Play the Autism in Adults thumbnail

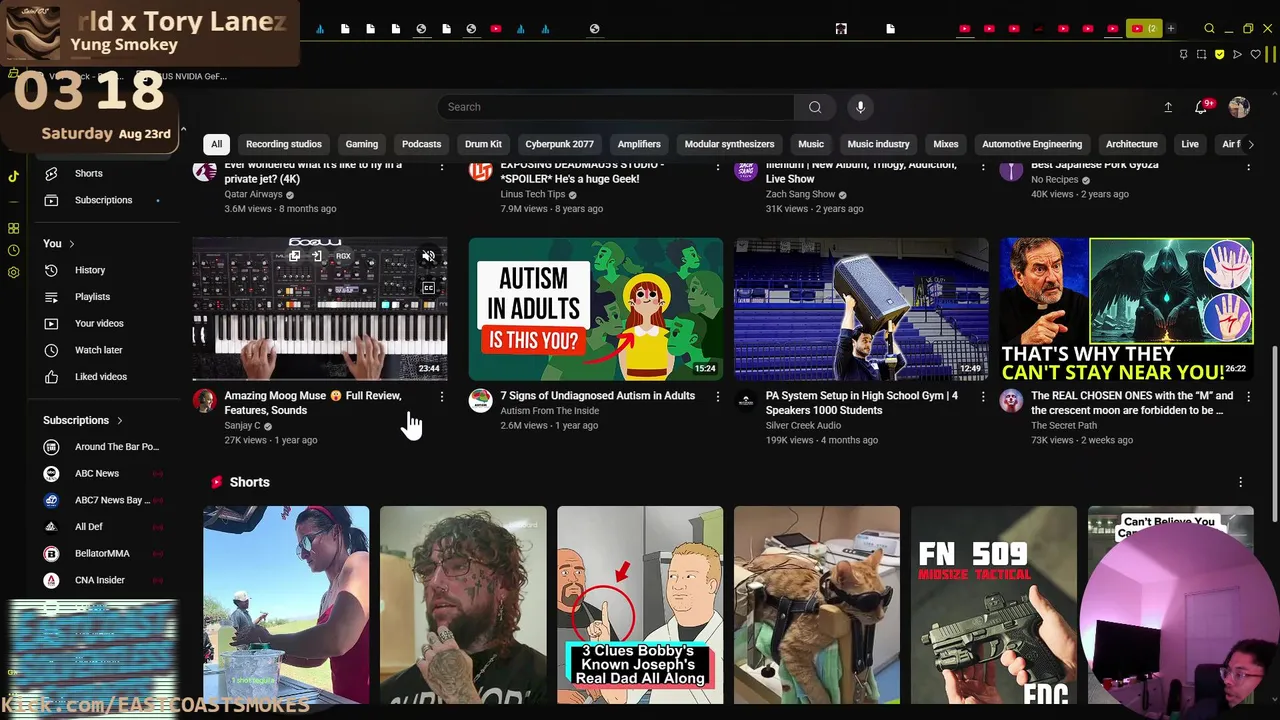click(x=596, y=309)
